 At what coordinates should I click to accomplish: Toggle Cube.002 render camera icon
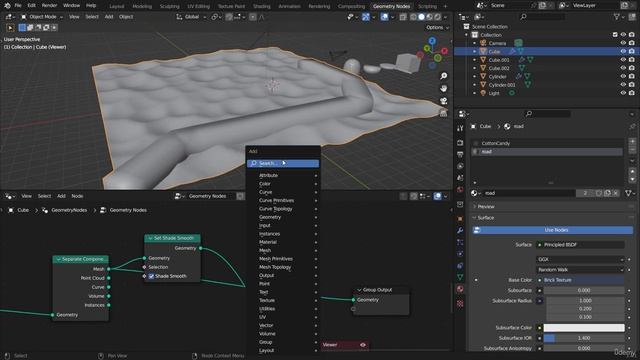tap(631, 68)
